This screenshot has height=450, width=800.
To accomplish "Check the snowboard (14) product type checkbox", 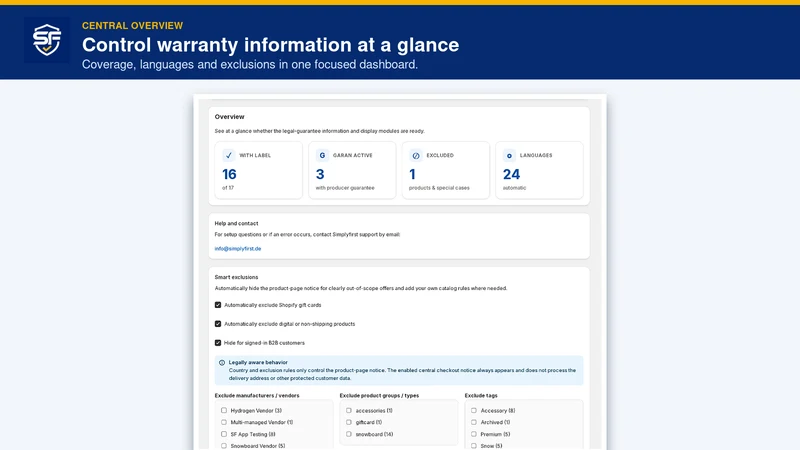I will [349, 434].
